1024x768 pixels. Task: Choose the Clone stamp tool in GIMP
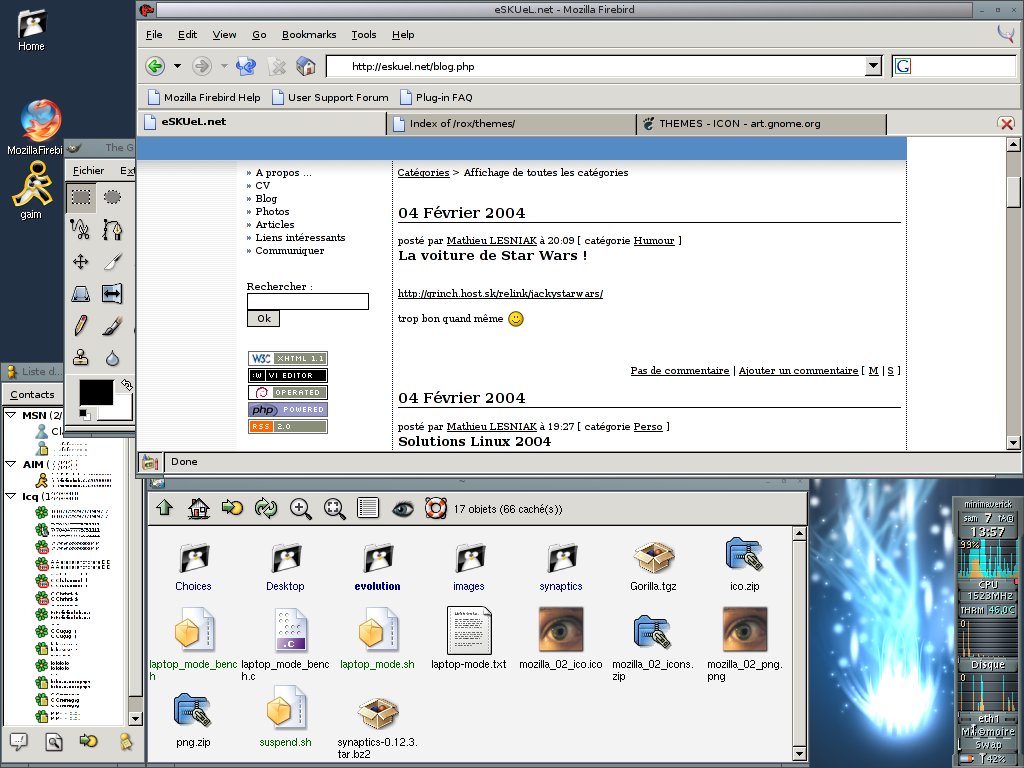pos(81,357)
